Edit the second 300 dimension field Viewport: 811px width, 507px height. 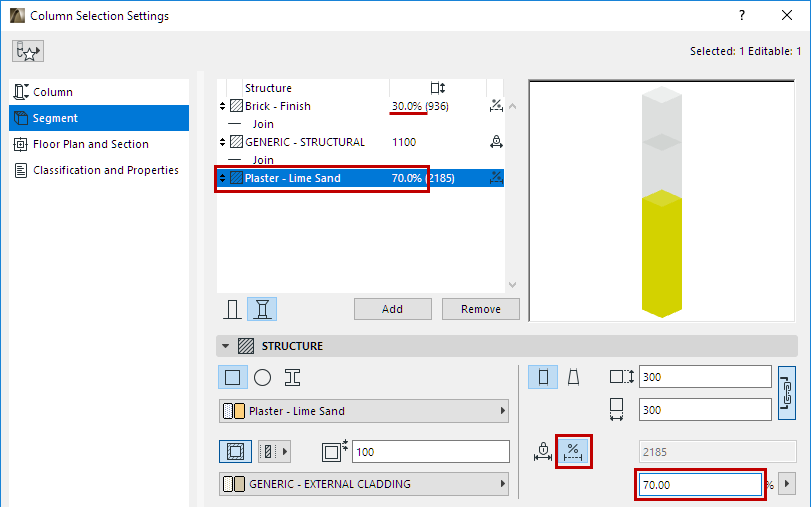(705, 410)
